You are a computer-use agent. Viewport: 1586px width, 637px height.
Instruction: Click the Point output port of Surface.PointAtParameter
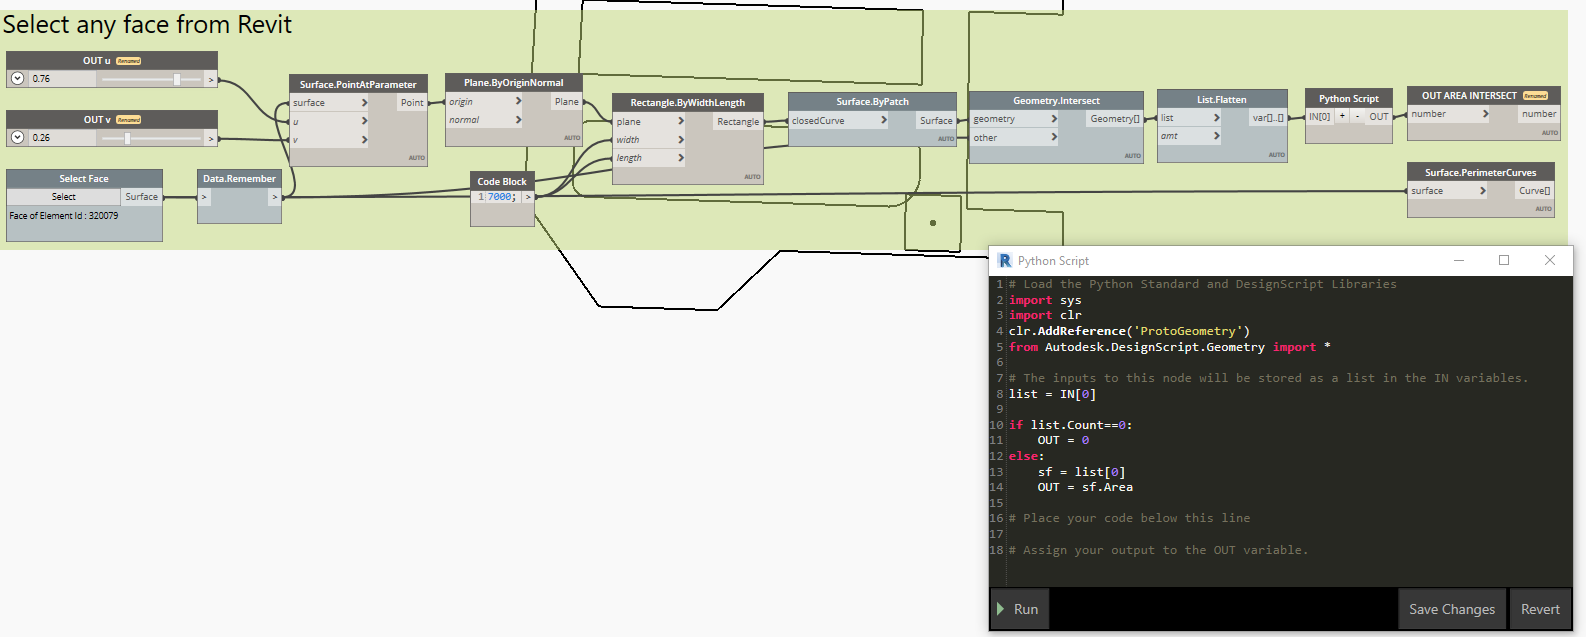412,103
